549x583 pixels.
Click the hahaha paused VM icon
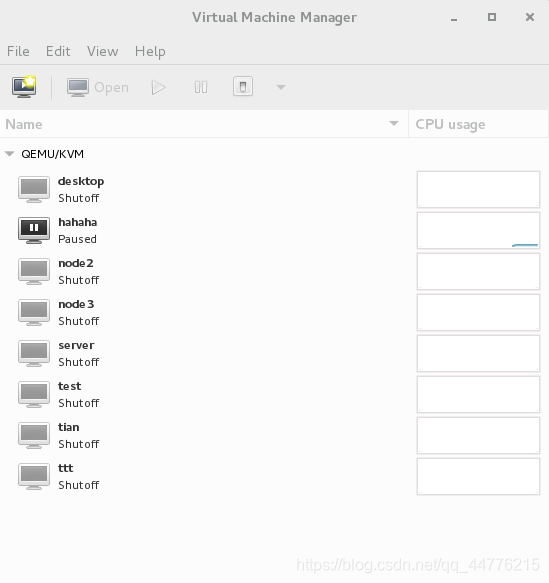tap(34, 231)
